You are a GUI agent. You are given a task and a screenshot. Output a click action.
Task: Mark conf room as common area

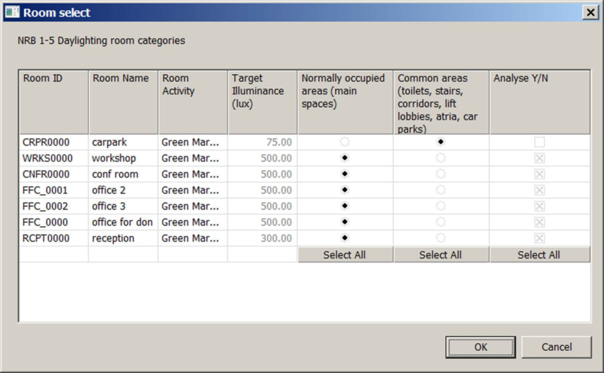440,174
